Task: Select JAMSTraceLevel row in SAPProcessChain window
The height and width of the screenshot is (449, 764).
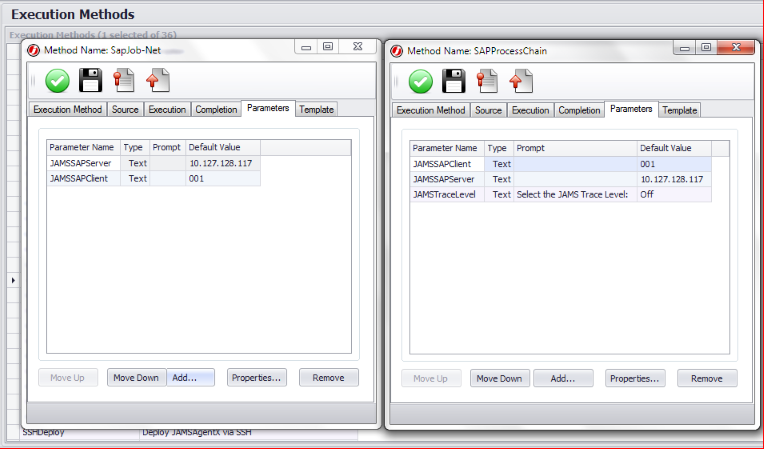Action: [561, 194]
